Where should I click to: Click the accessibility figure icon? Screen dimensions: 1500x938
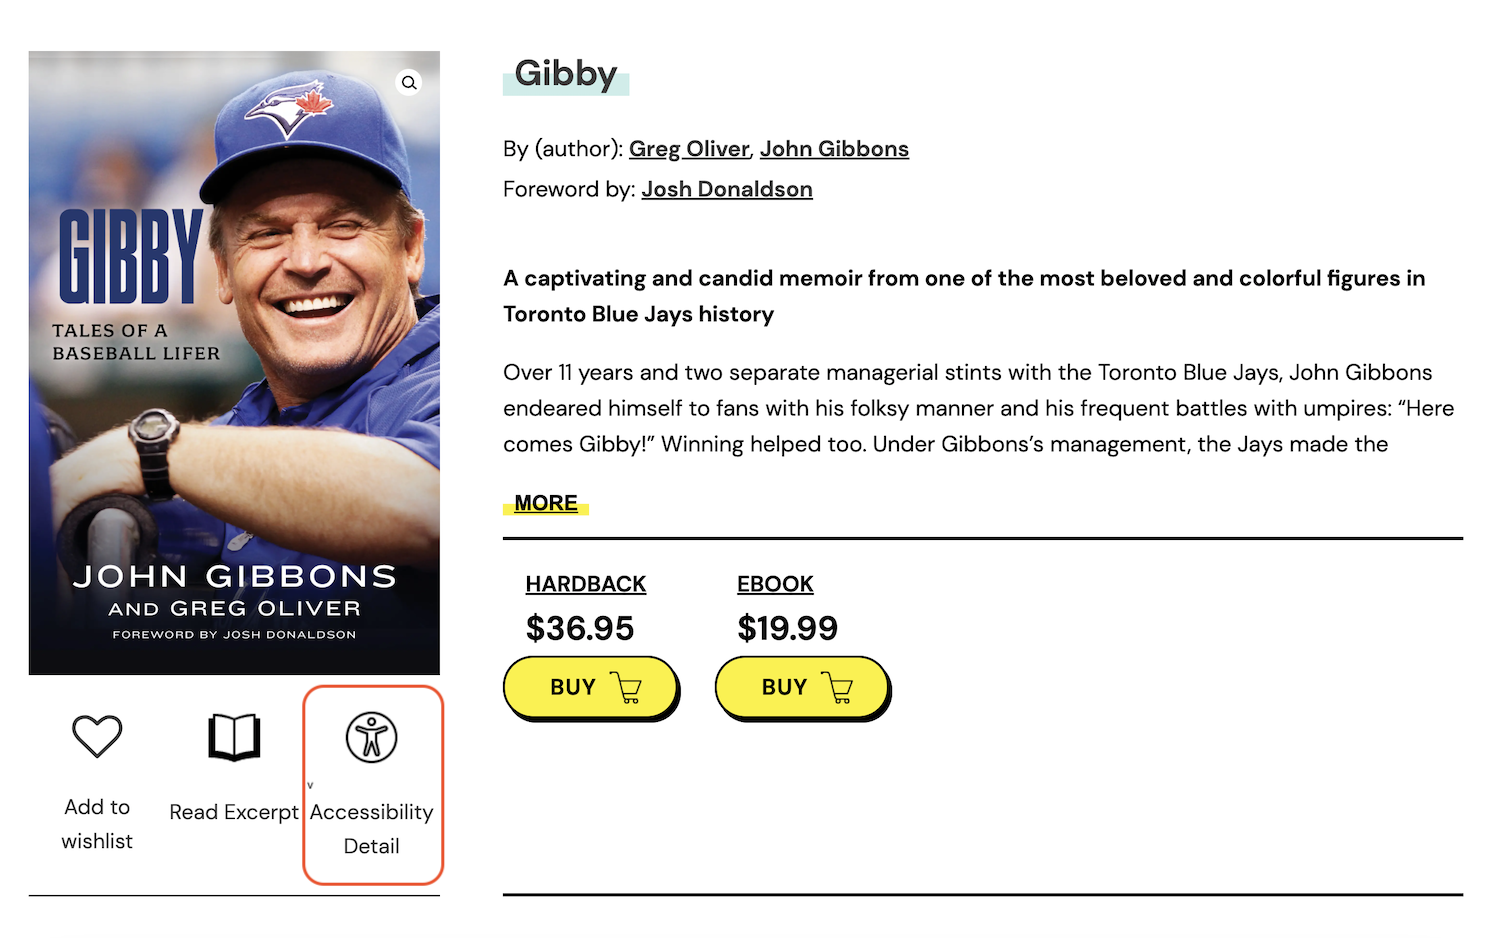pos(372,738)
